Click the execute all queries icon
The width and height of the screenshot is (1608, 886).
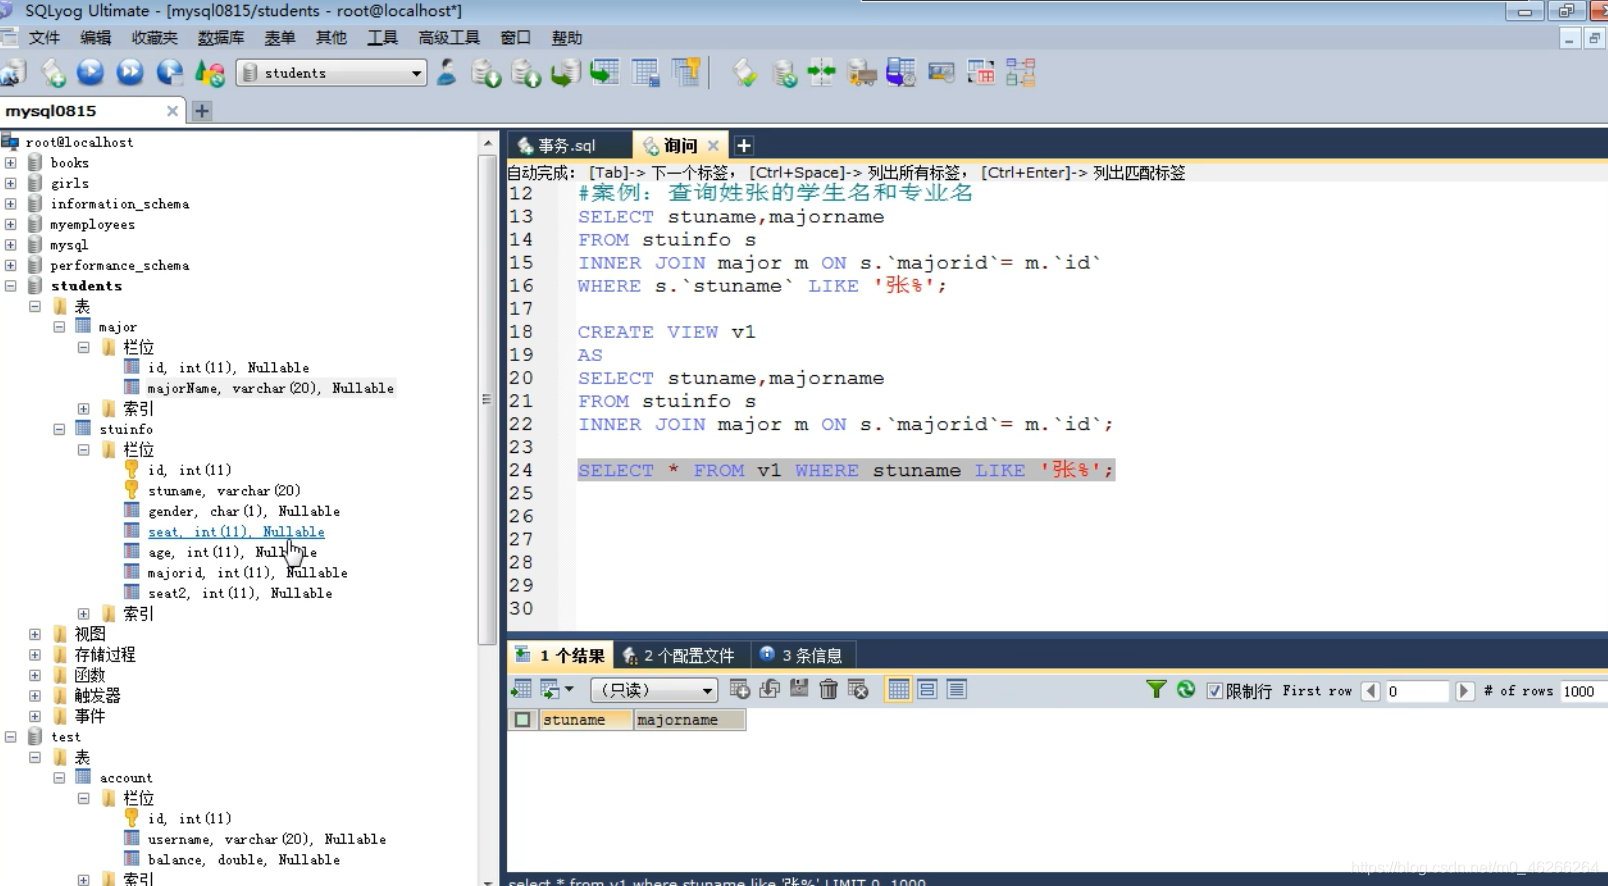pyautogui.click(x=130, y=72)
